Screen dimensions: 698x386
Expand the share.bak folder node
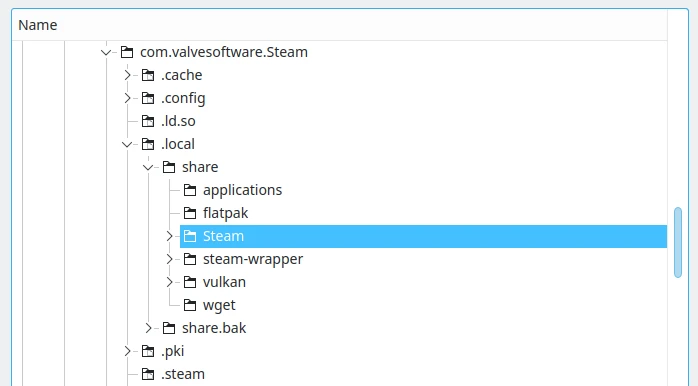point(148,328)
